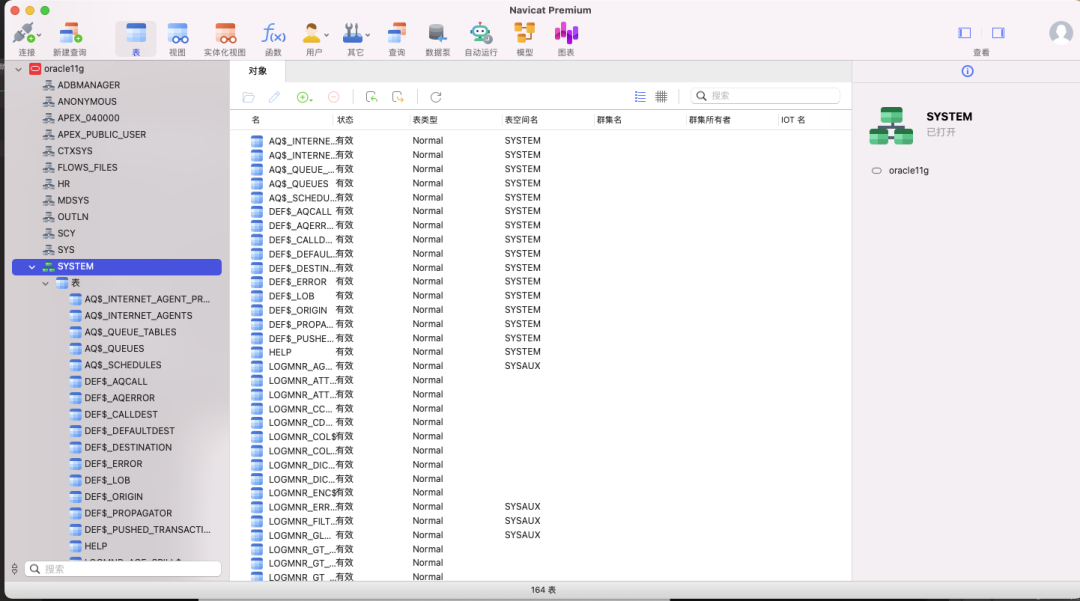This screenshot has height=601, width=1080.
Task: Sort by the 状态 column header
Action: point(345,120)
